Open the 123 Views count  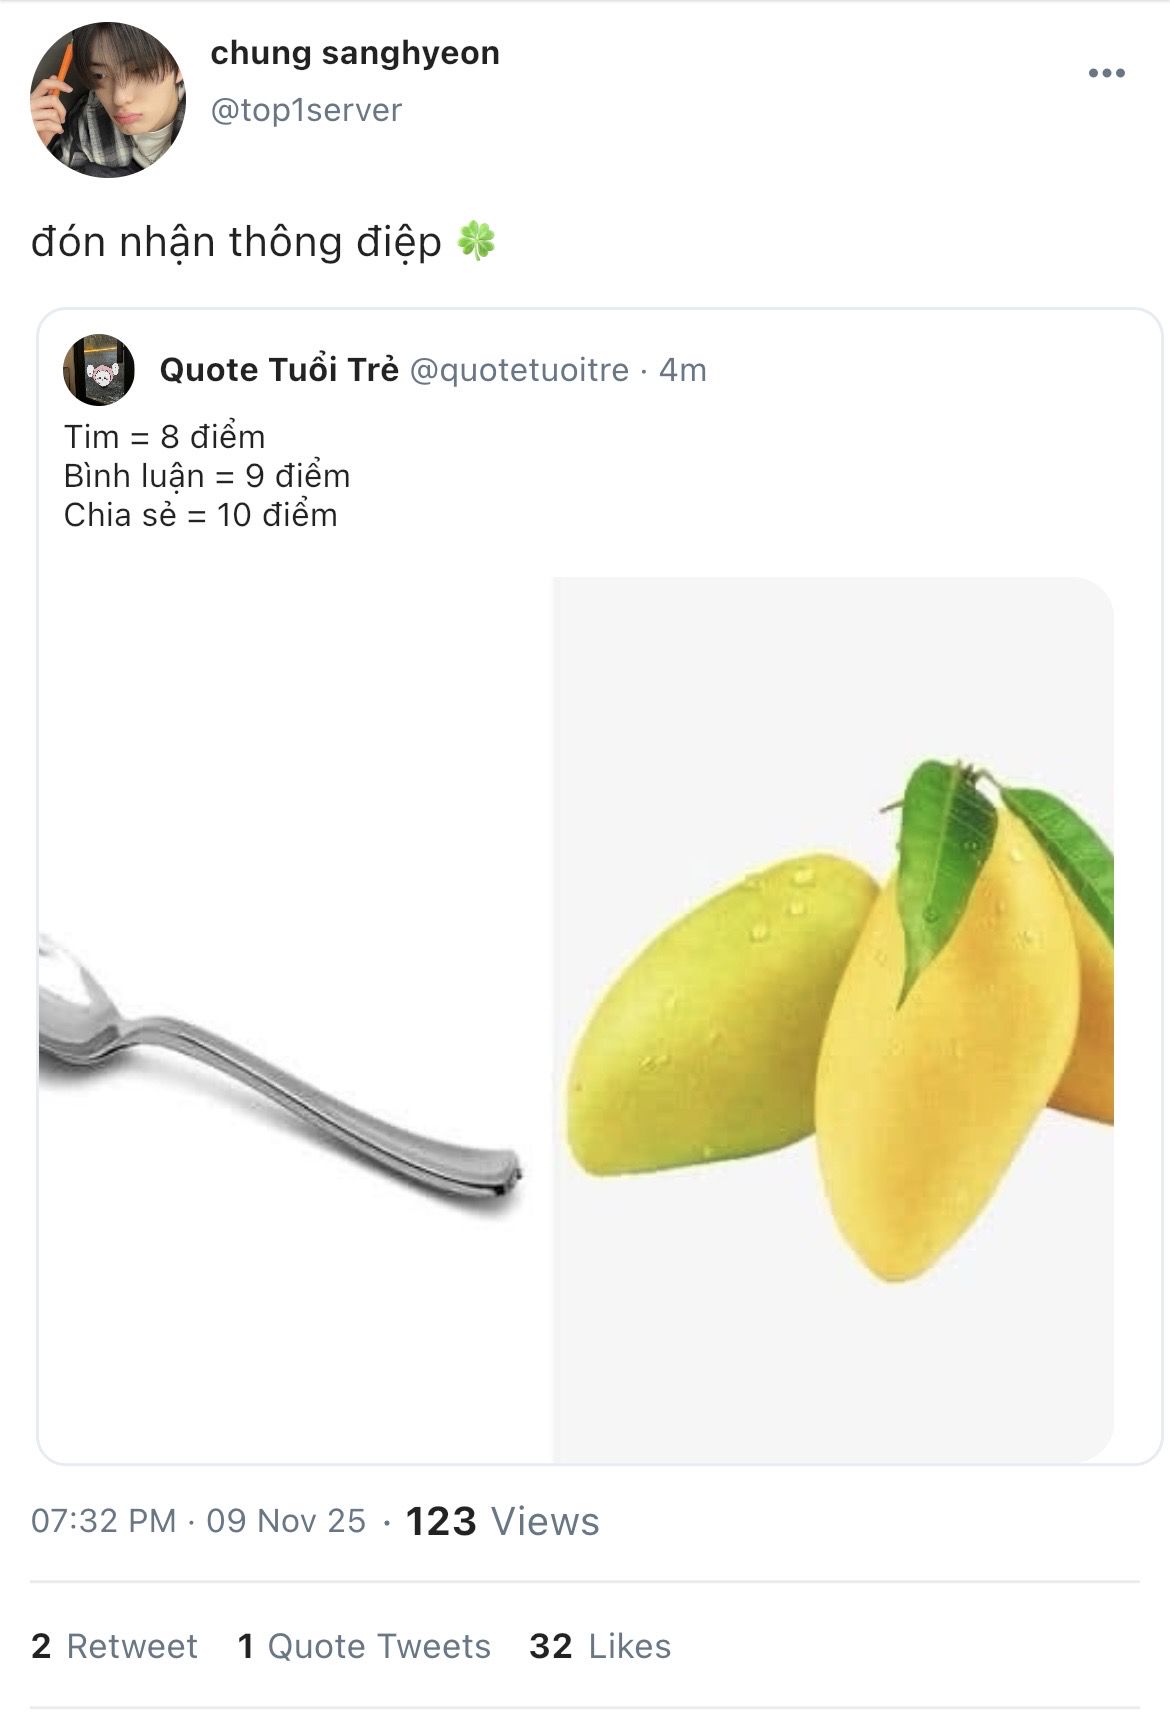point(502,1521)
